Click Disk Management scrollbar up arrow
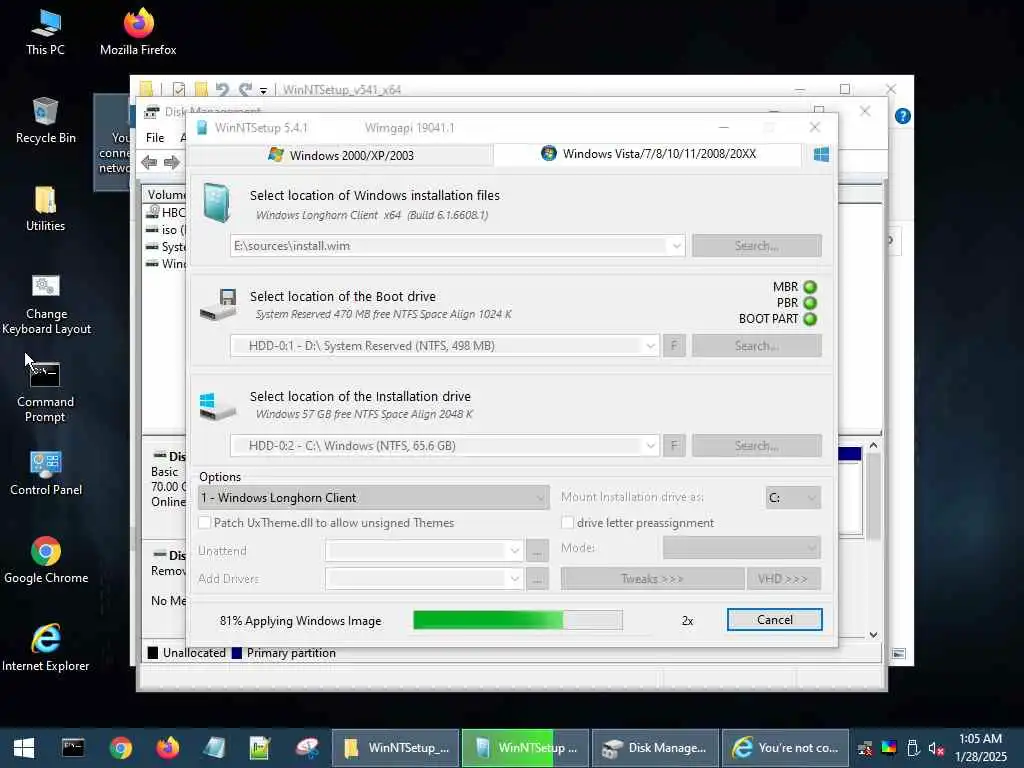The height and width of the screenshot is (768, 1024). pos(873,445)
